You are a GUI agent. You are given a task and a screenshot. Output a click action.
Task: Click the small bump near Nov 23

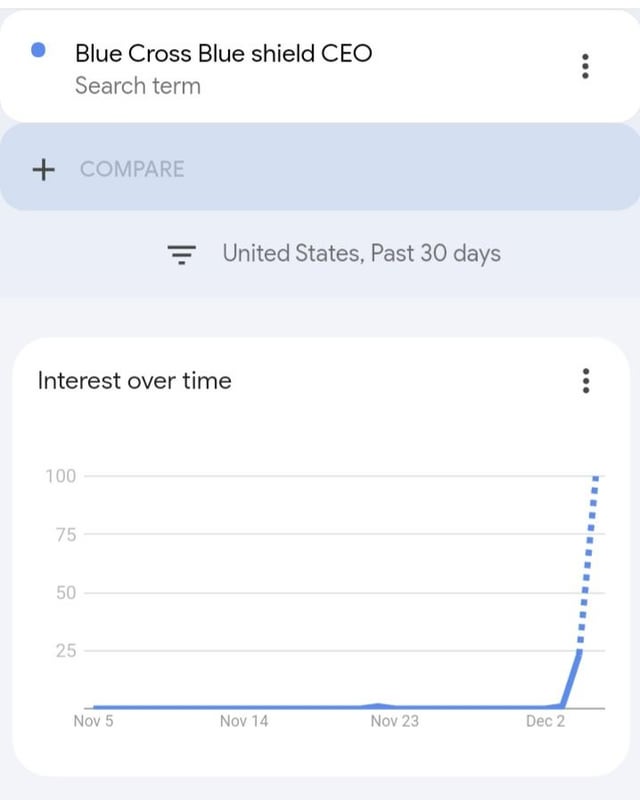[378, 705]
